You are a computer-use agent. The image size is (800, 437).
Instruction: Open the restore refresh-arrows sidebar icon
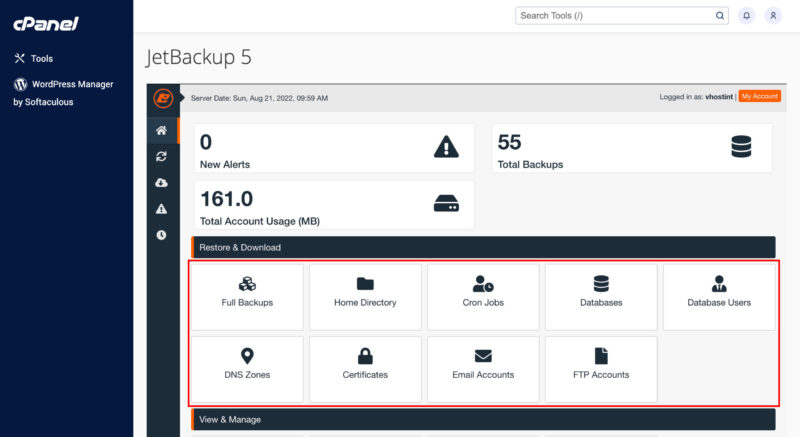161,157
